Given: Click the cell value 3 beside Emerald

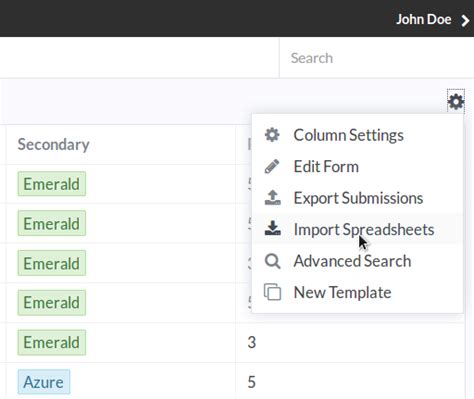Looking at the screenshot, I should 252,342.
